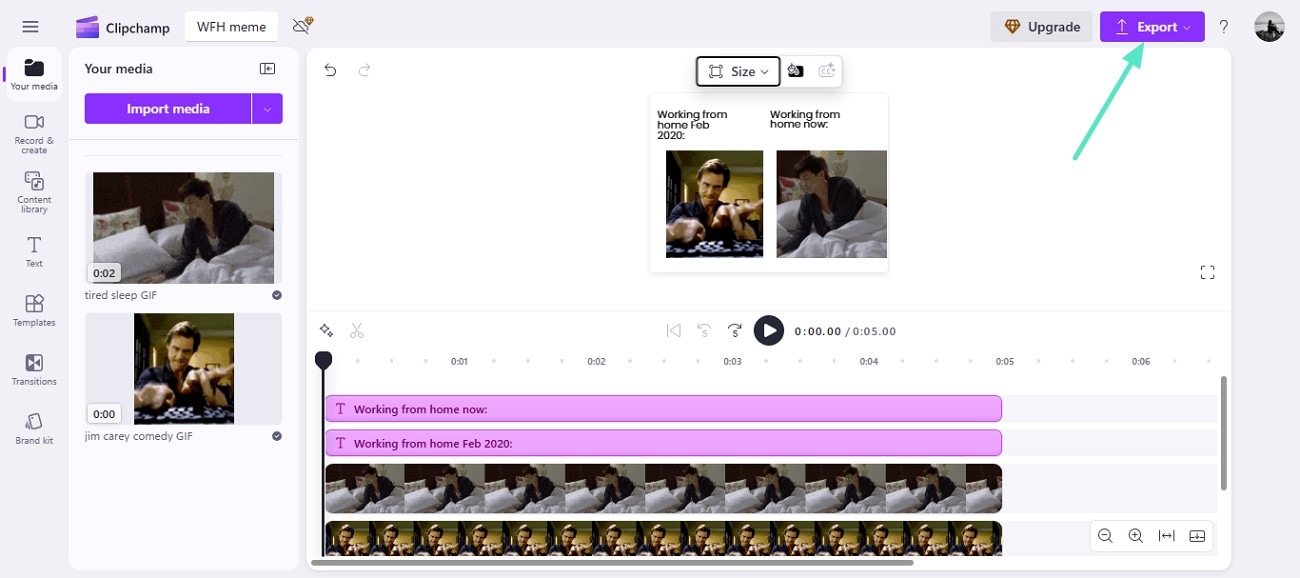This screenshot has width=1300, height=578.
Task: Open the Content library tab
Action: (34, 192)
